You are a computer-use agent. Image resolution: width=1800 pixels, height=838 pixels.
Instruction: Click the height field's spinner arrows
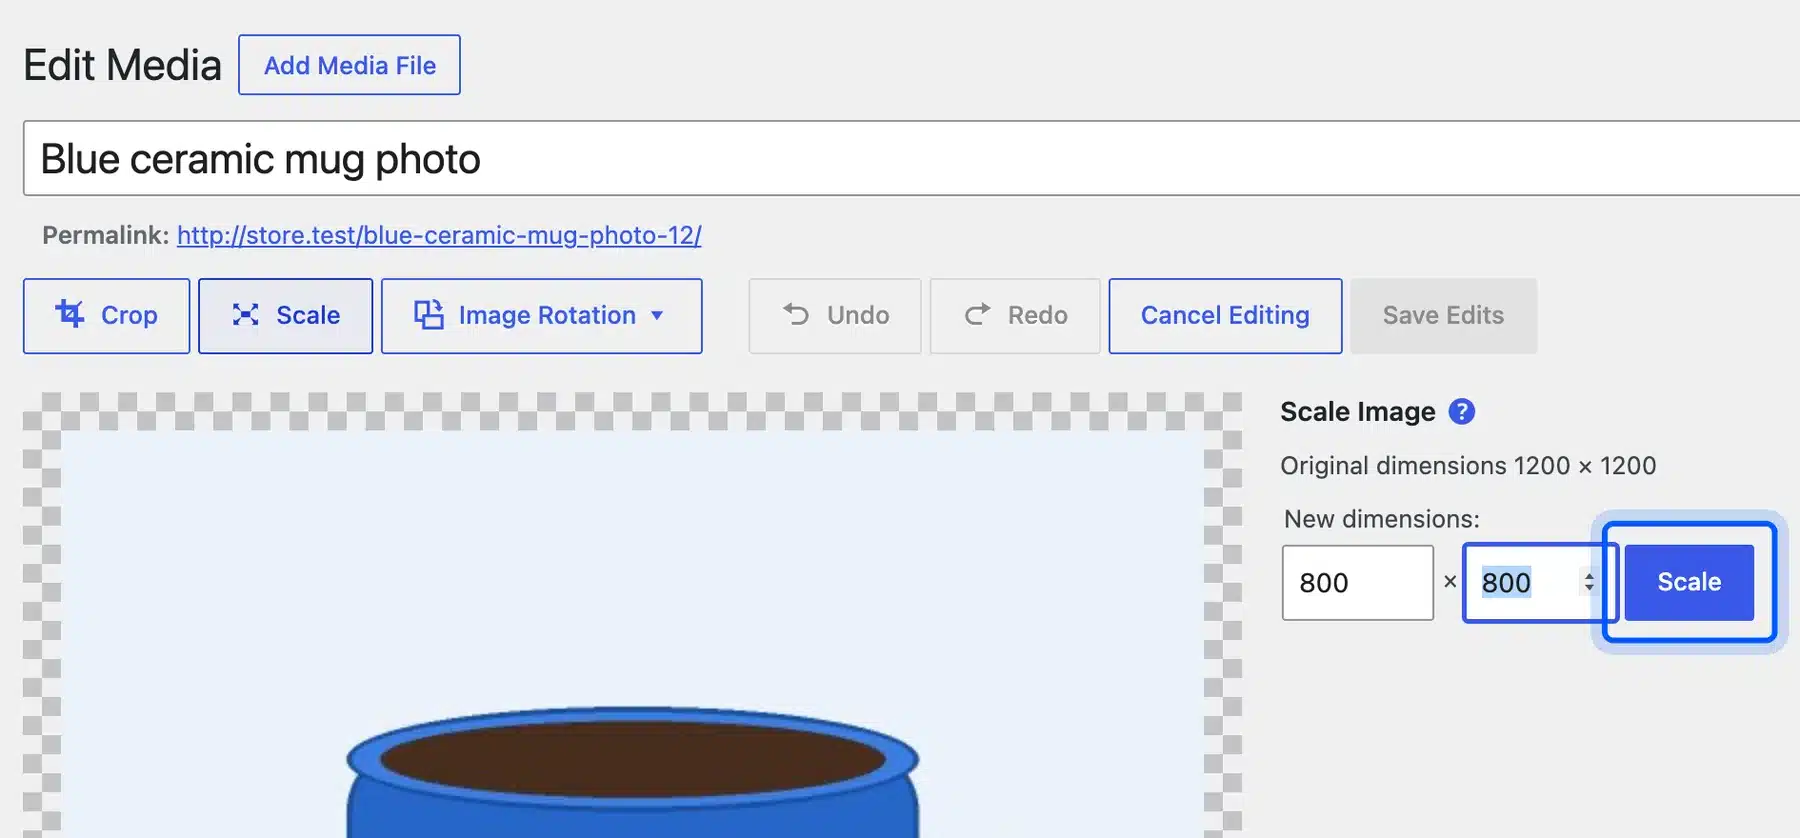(1589, 582)
